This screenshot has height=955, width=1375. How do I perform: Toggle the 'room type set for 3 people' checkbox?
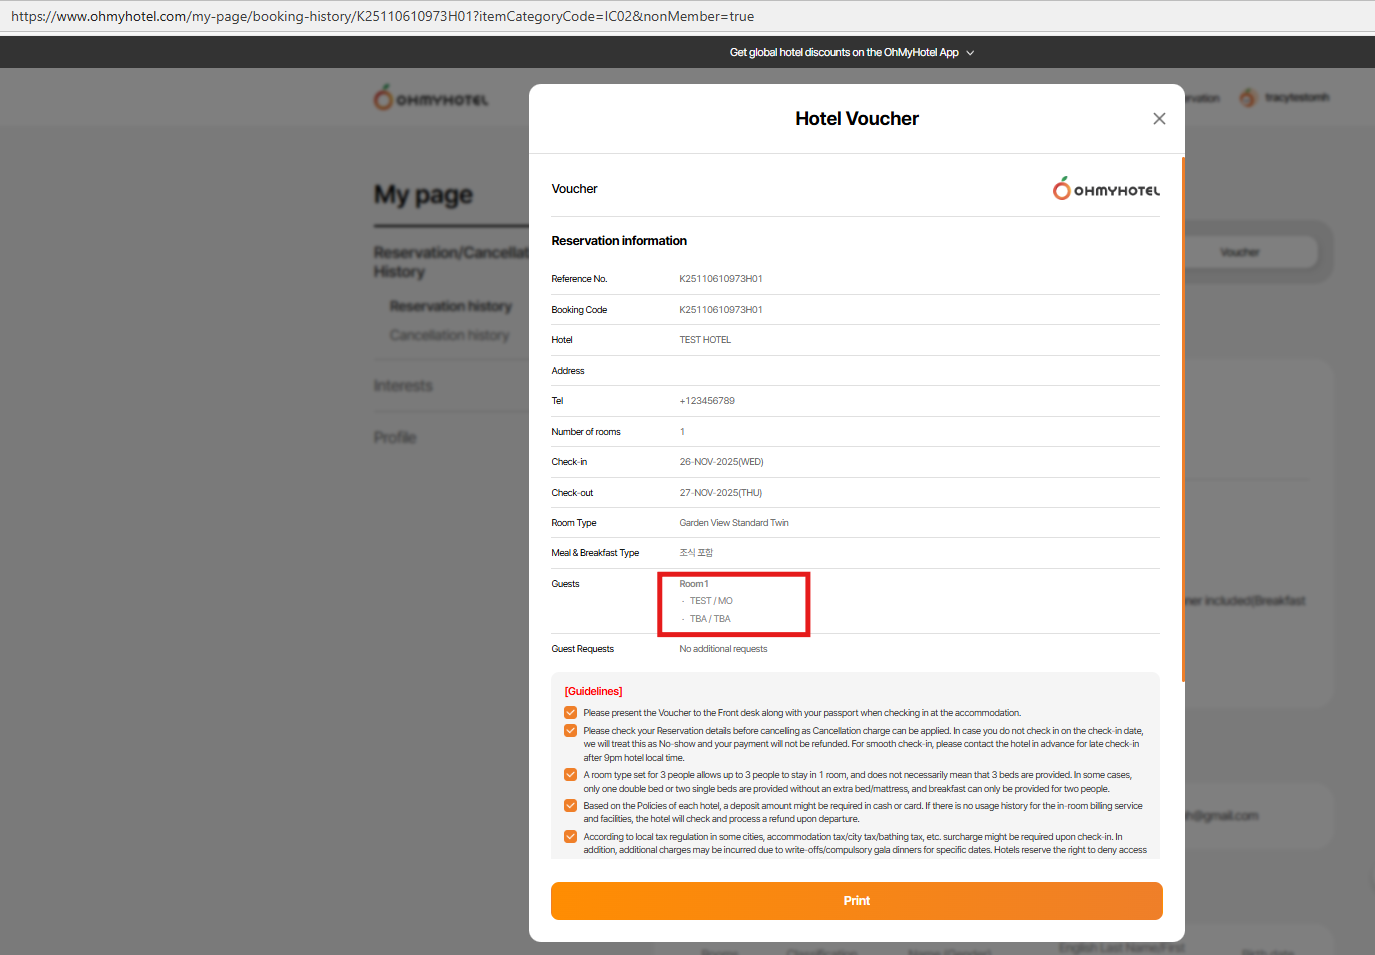pos(570,775)
